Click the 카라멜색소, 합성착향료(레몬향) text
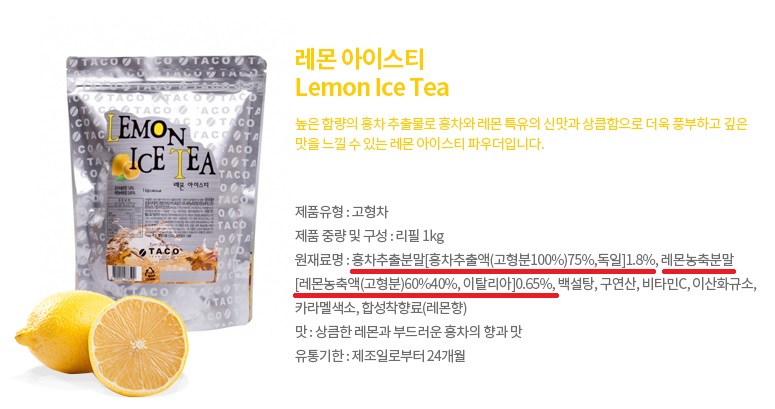 tap(381, 308)
